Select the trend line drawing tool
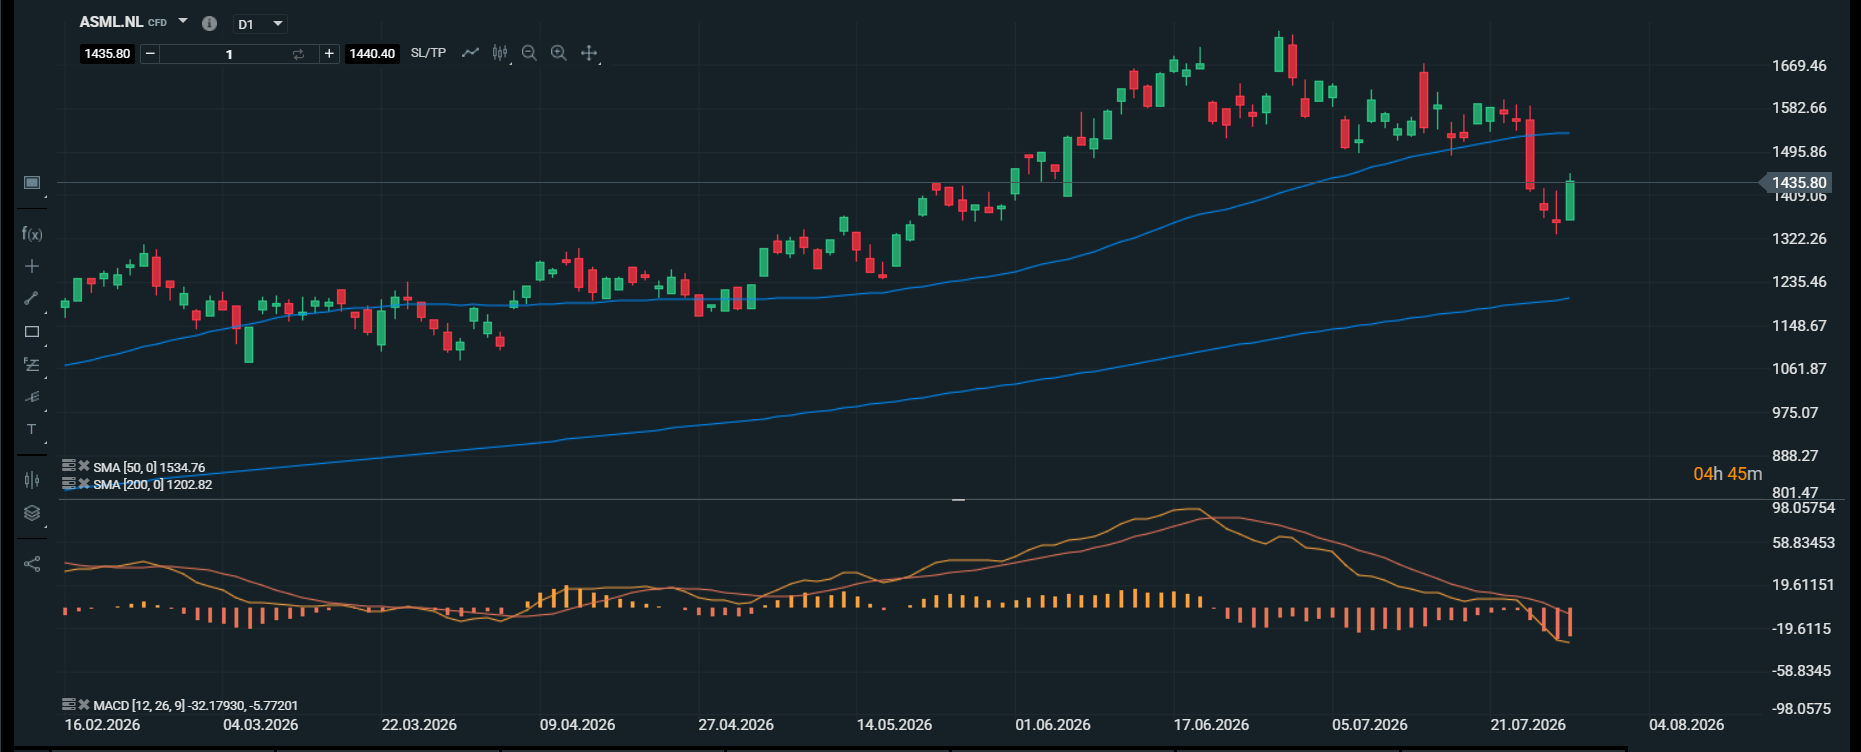The width and height of the screenshot is (1861, 752). click(32, 298)
